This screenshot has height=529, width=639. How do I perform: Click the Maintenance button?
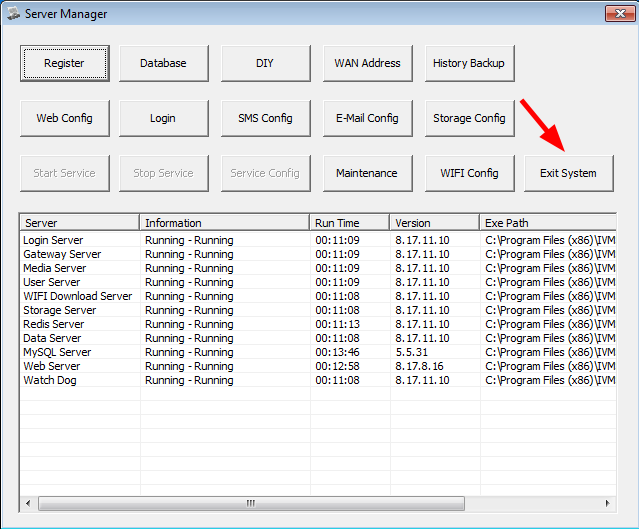click(x=367, y=173)
